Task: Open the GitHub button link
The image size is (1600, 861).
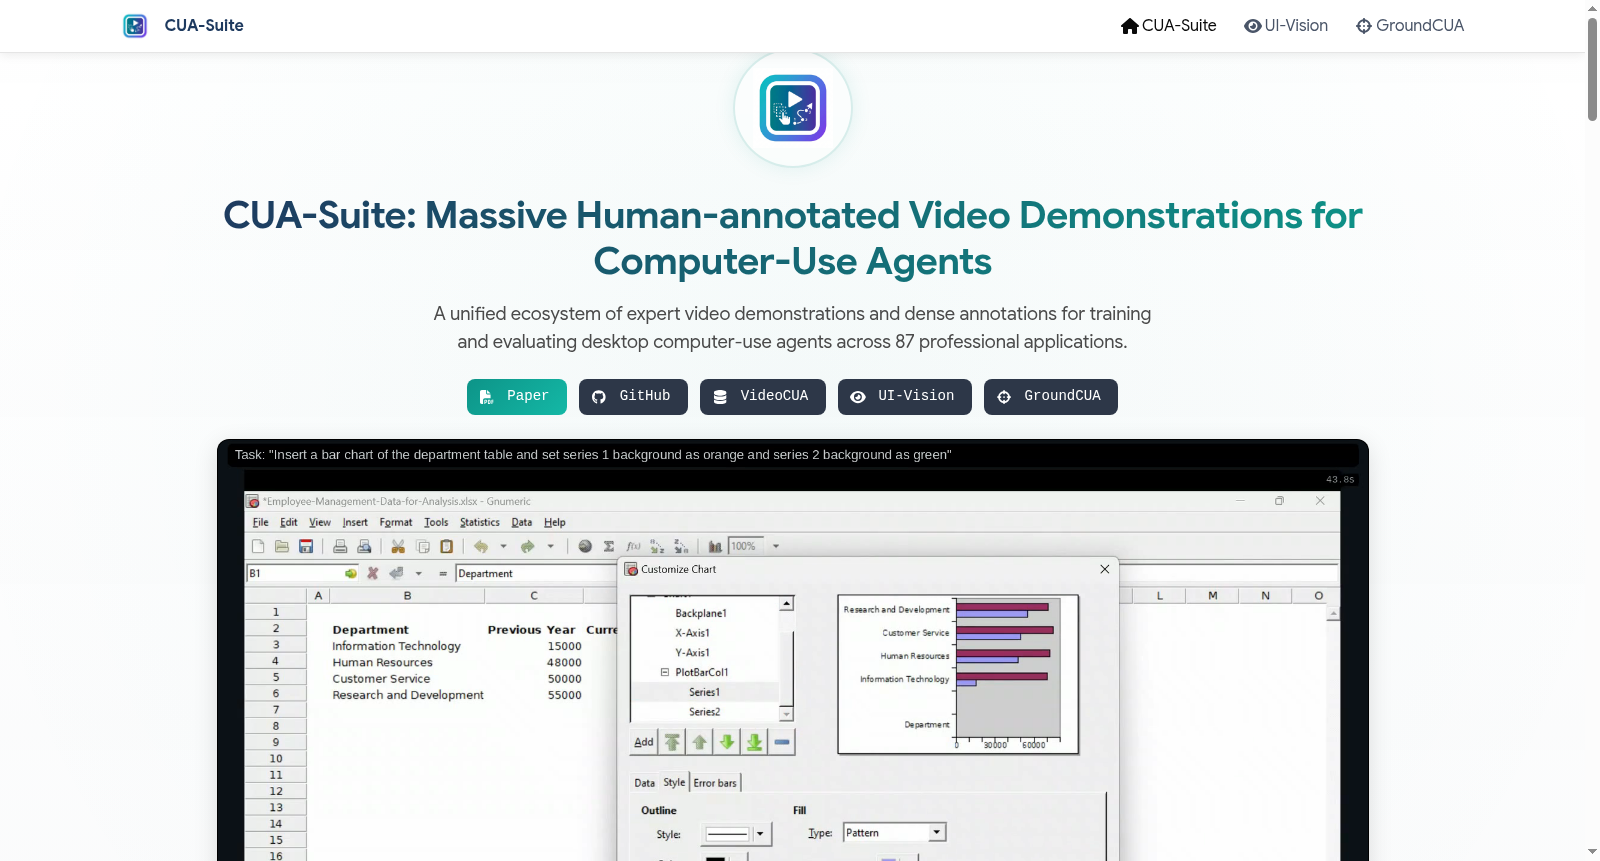Action: 633,397
